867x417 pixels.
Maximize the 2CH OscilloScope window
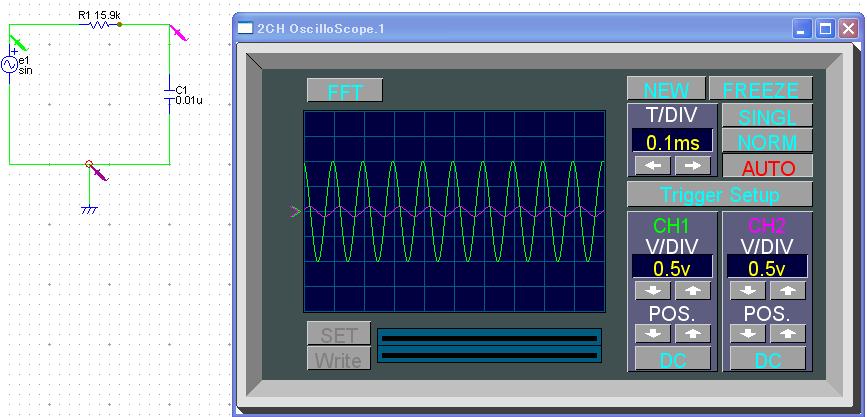point(826,28)
